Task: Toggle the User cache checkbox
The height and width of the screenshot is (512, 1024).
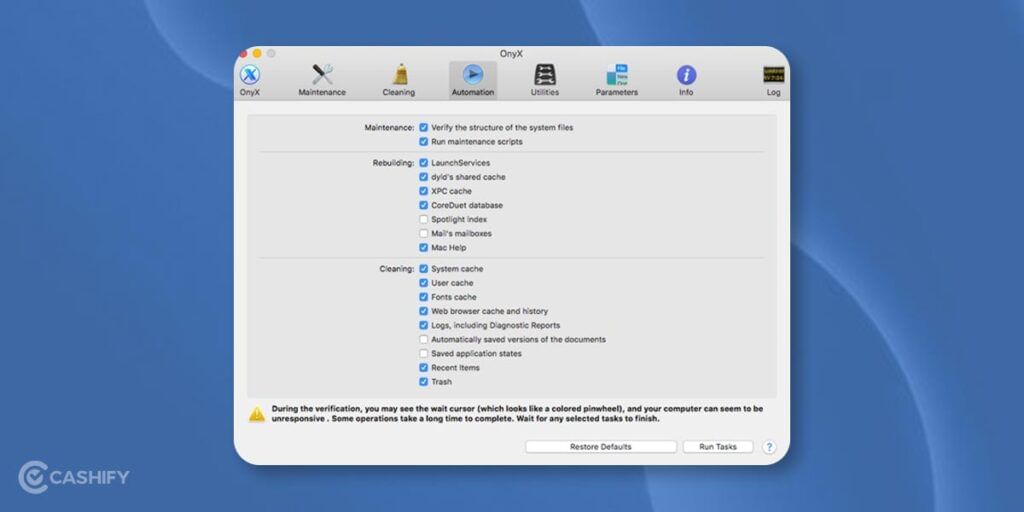Action: pyautogui.click(x=424, y=283)
